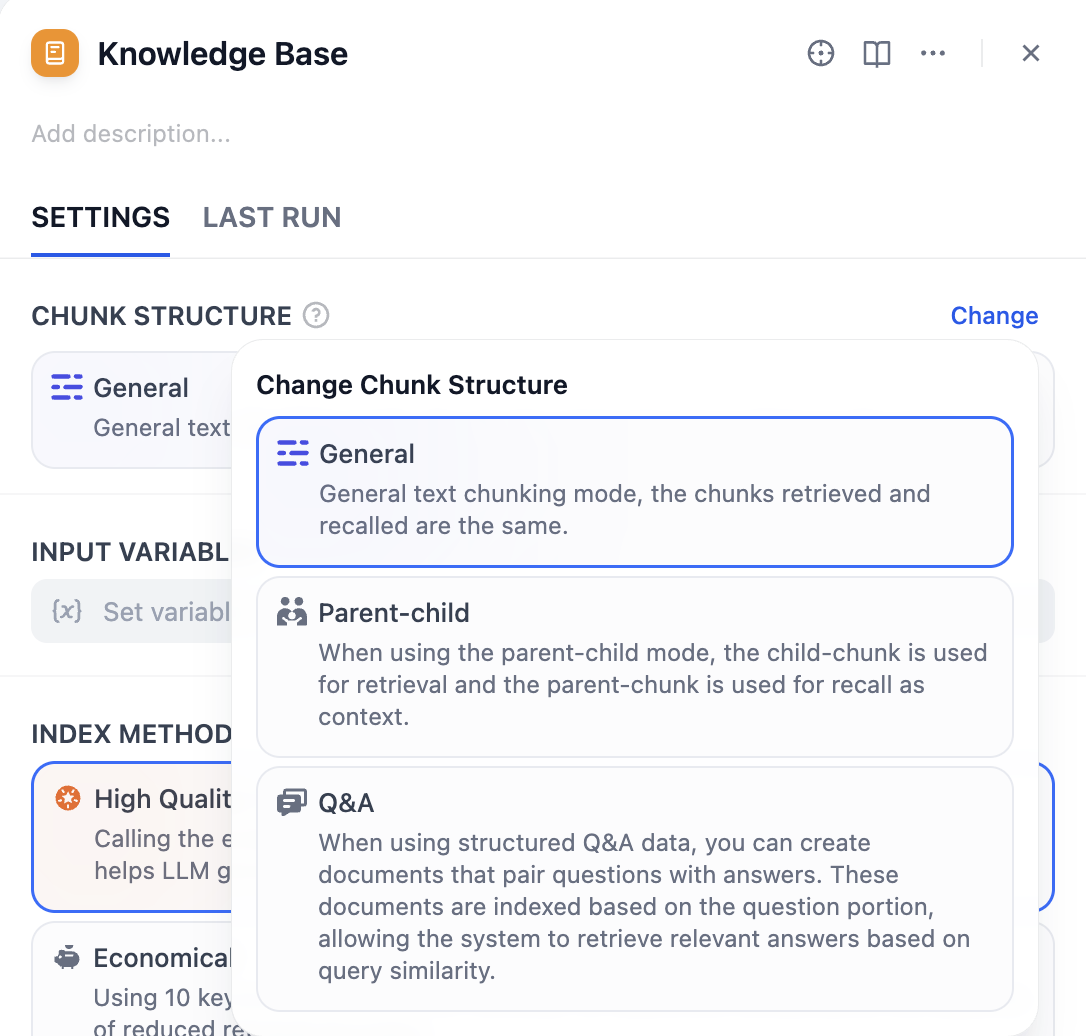This screenshot has width=1086, height=1036.
Task: Select the Q&A chunk structure option
Action: coord(634,888)
